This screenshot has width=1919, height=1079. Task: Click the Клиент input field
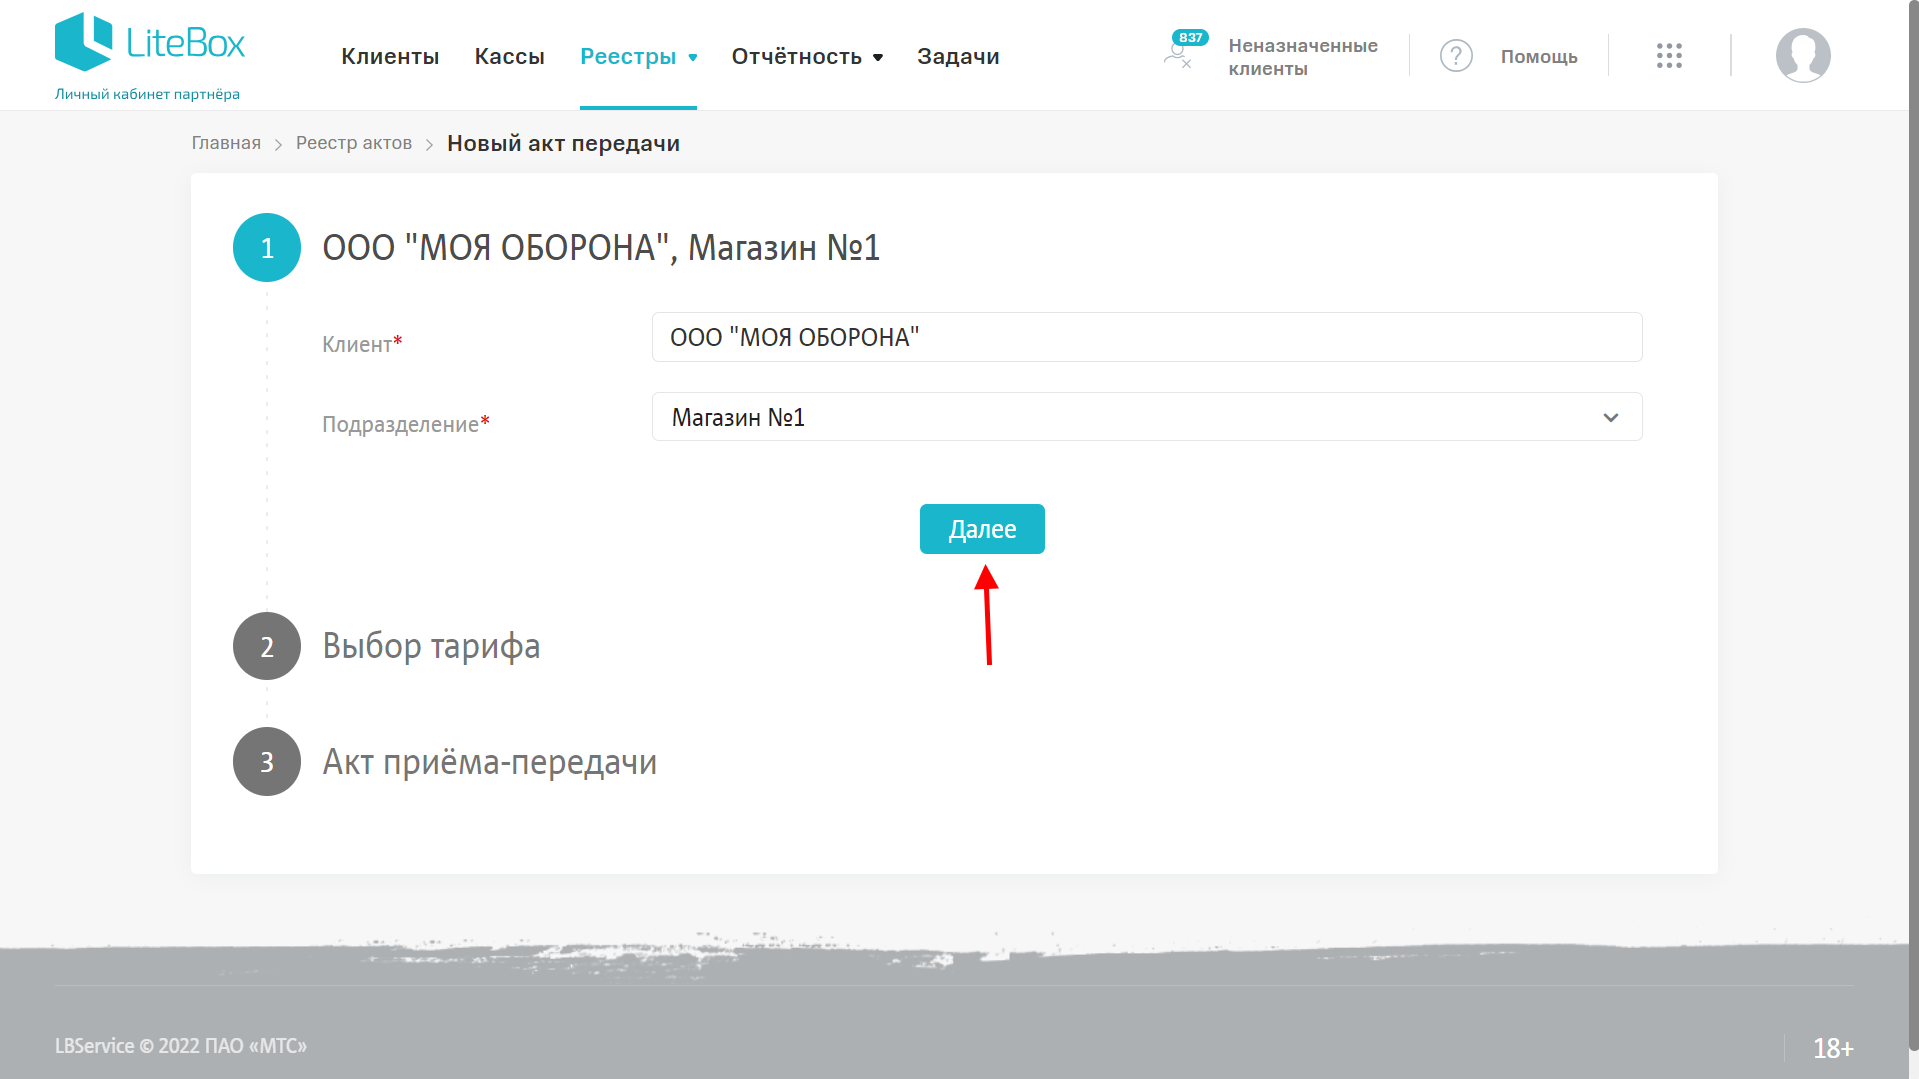(1147, 337)
